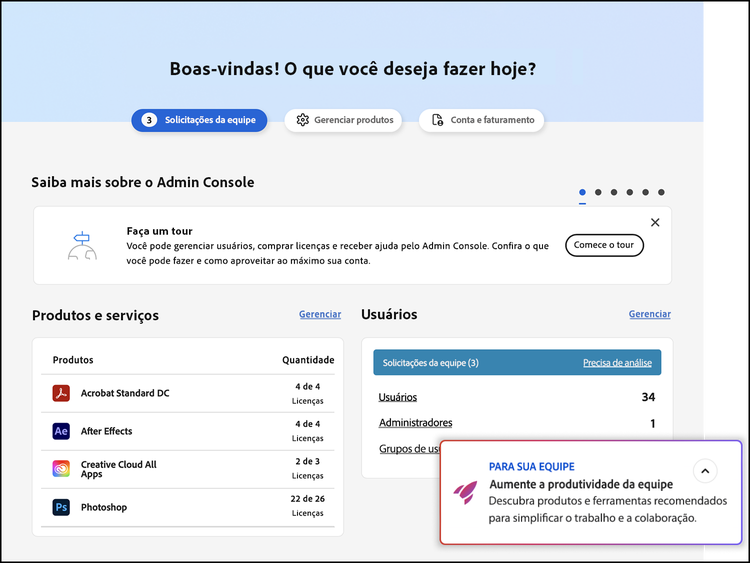
Task: Click the Faça um tour heading
Action: 159,231
